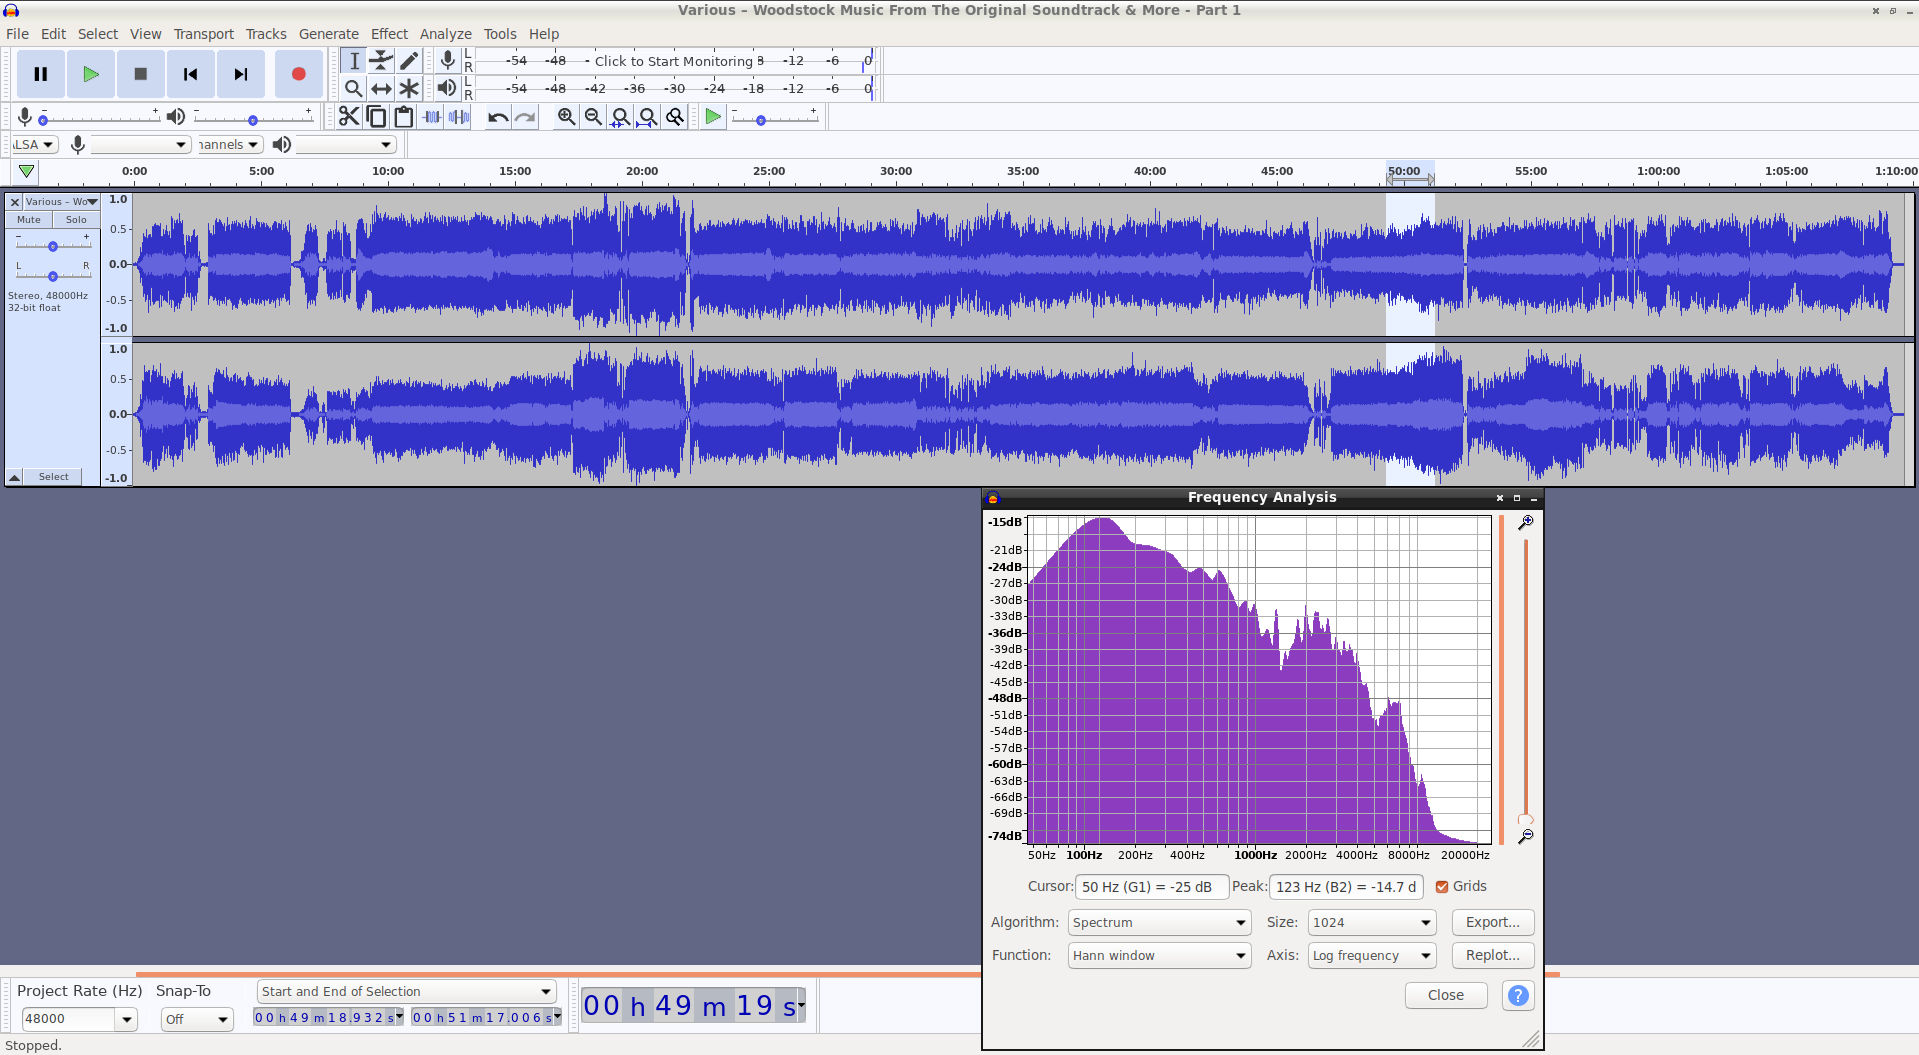This screenshot has height=1055, width=1919.
Task: Click the Paste clipboard icon
Action: [404, 117]
